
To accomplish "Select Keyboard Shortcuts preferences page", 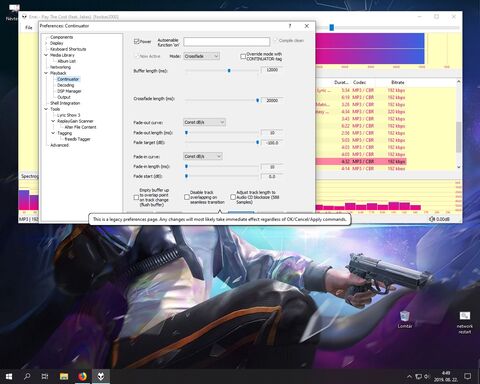I will coord(68,49).
